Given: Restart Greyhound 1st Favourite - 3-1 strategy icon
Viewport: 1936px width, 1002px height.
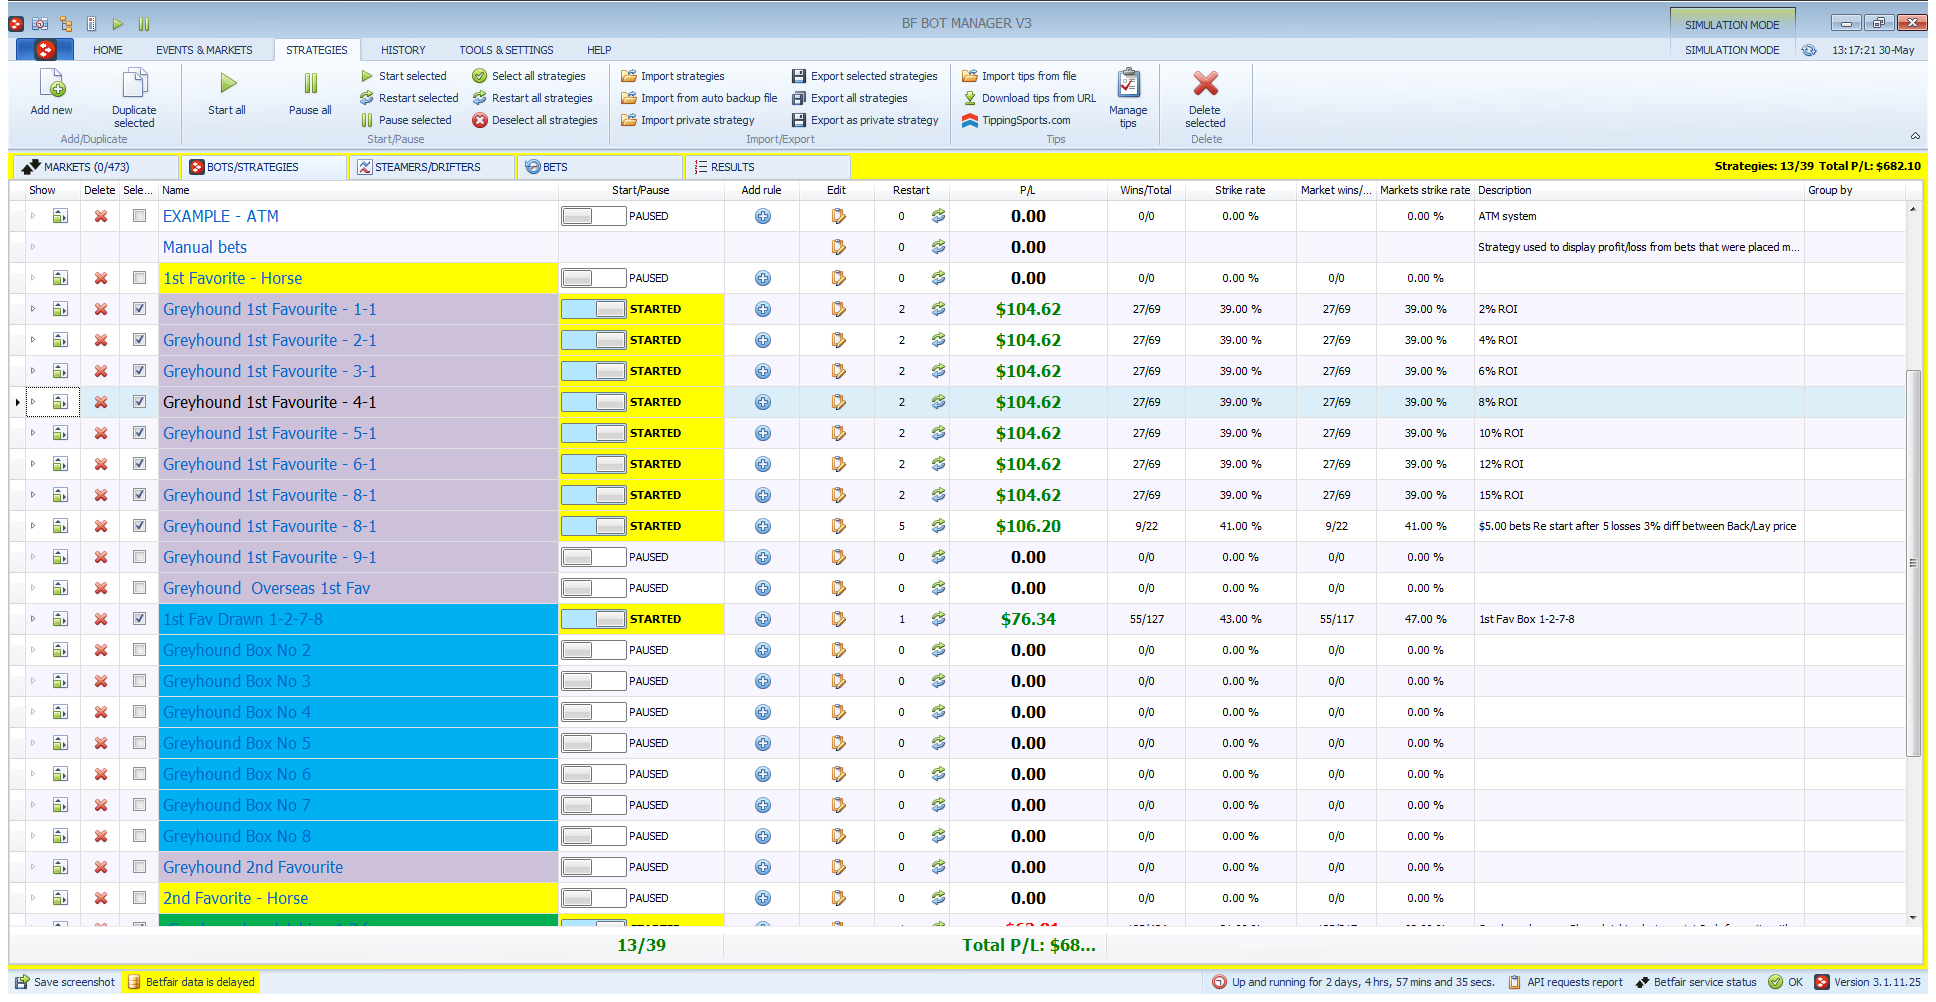Looking at the screenshot, I should pos(938,371).
